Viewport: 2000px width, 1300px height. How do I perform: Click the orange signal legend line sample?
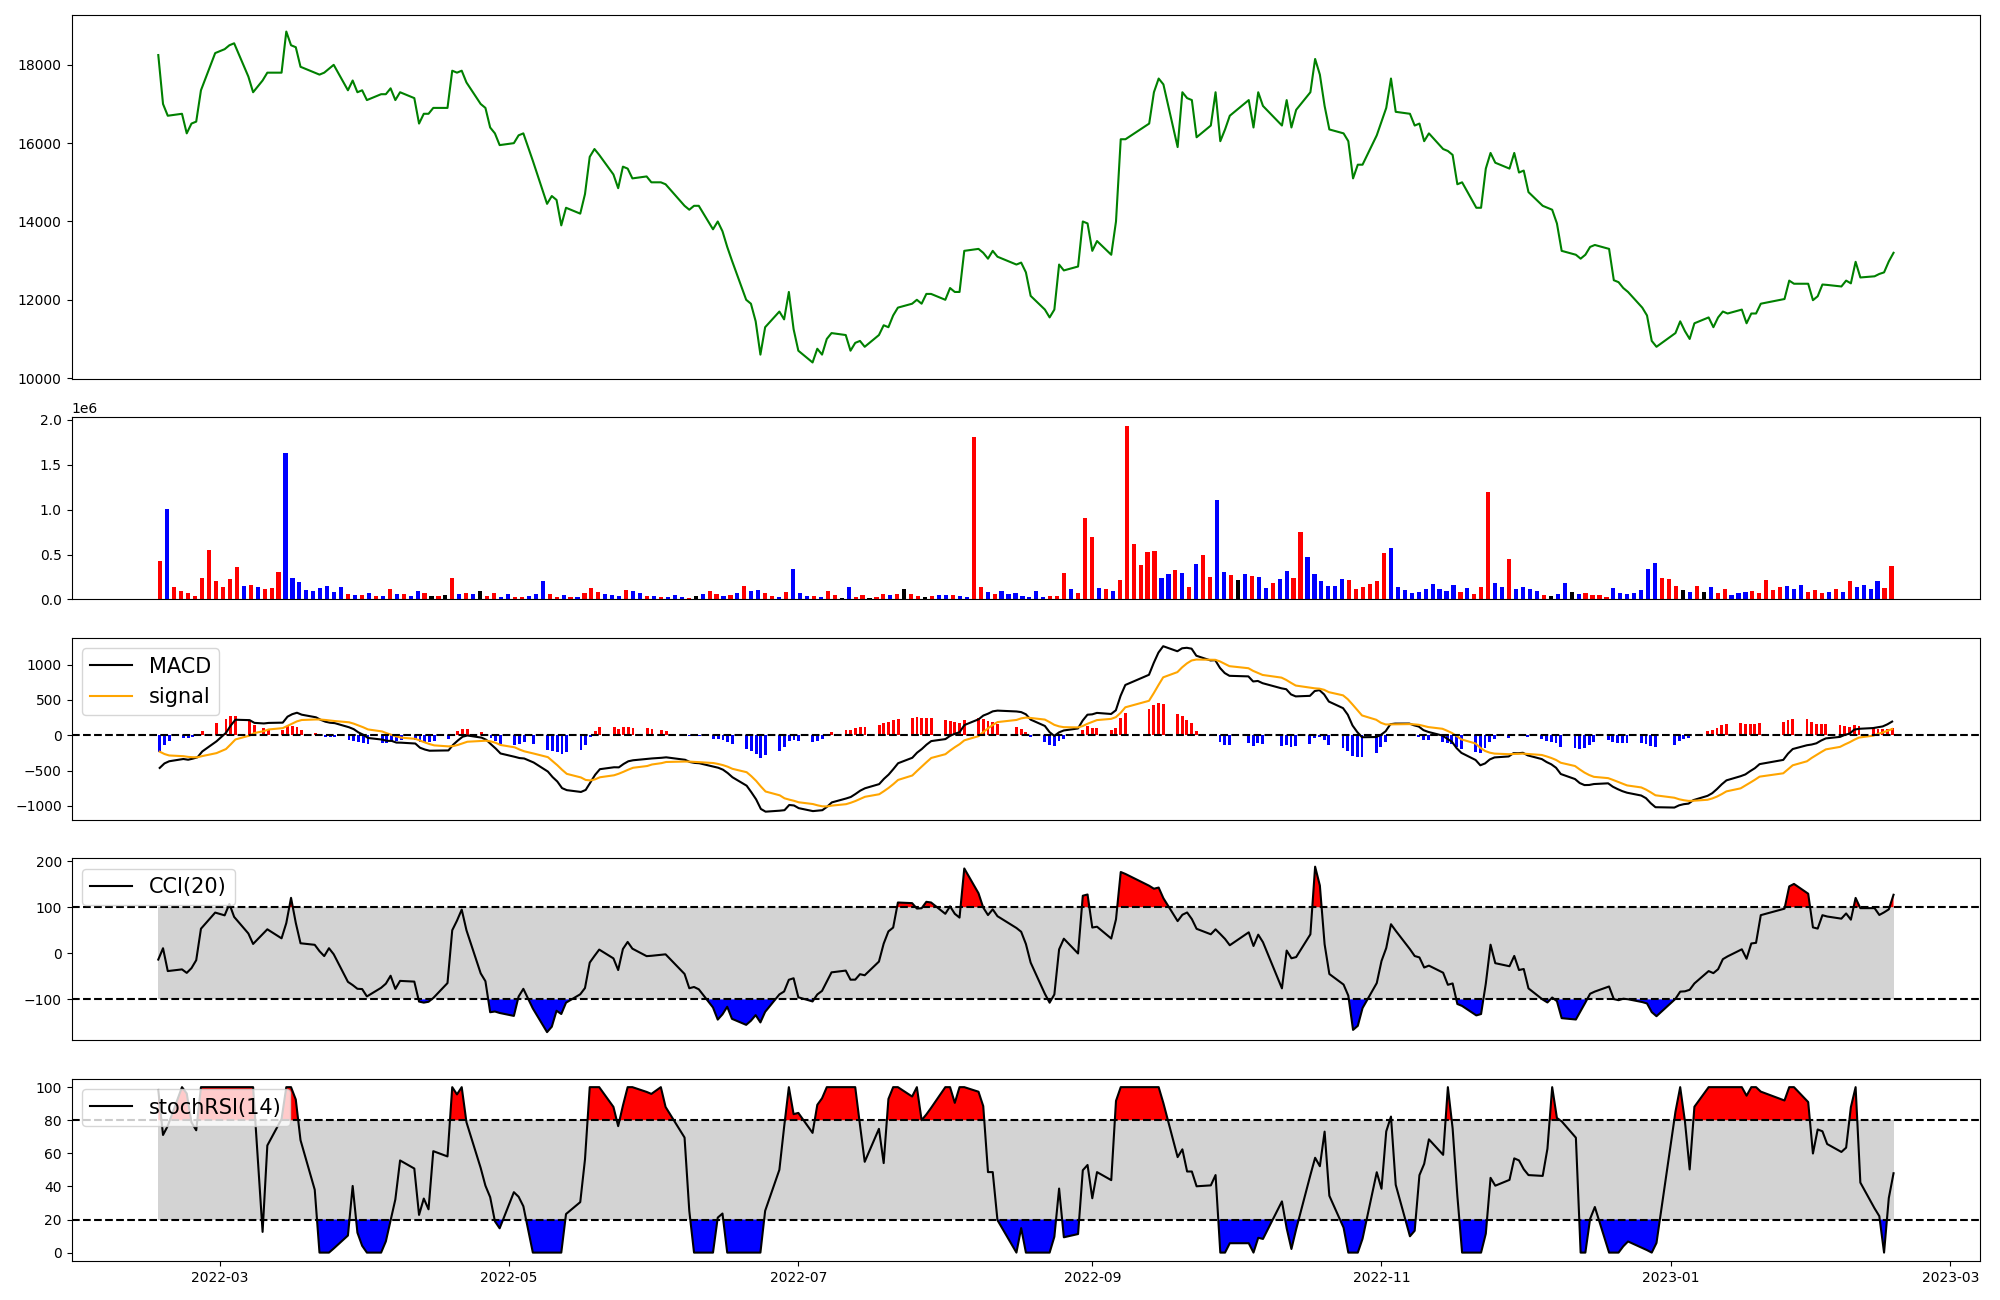(x=111, y=696)
